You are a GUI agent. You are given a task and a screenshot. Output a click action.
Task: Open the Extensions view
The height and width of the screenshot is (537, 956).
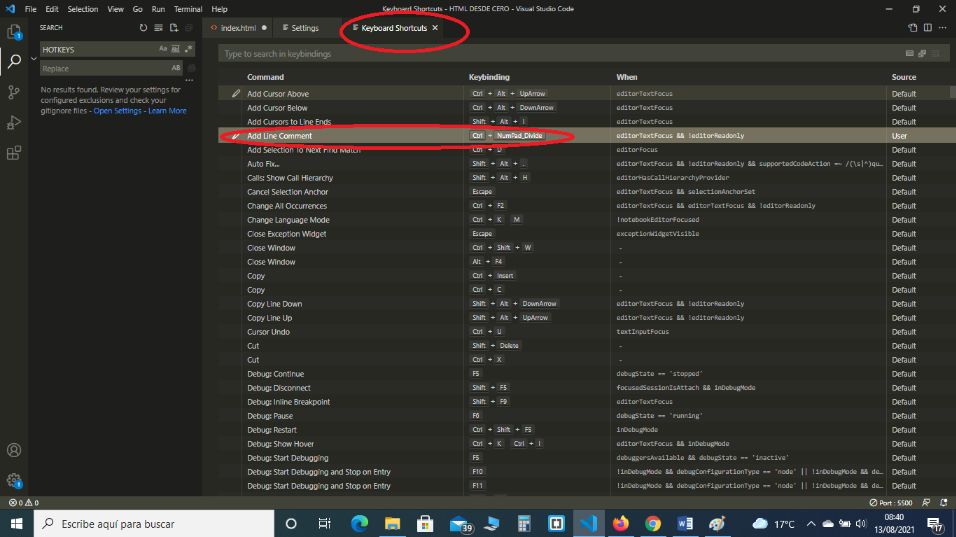(x=14, y=153)
